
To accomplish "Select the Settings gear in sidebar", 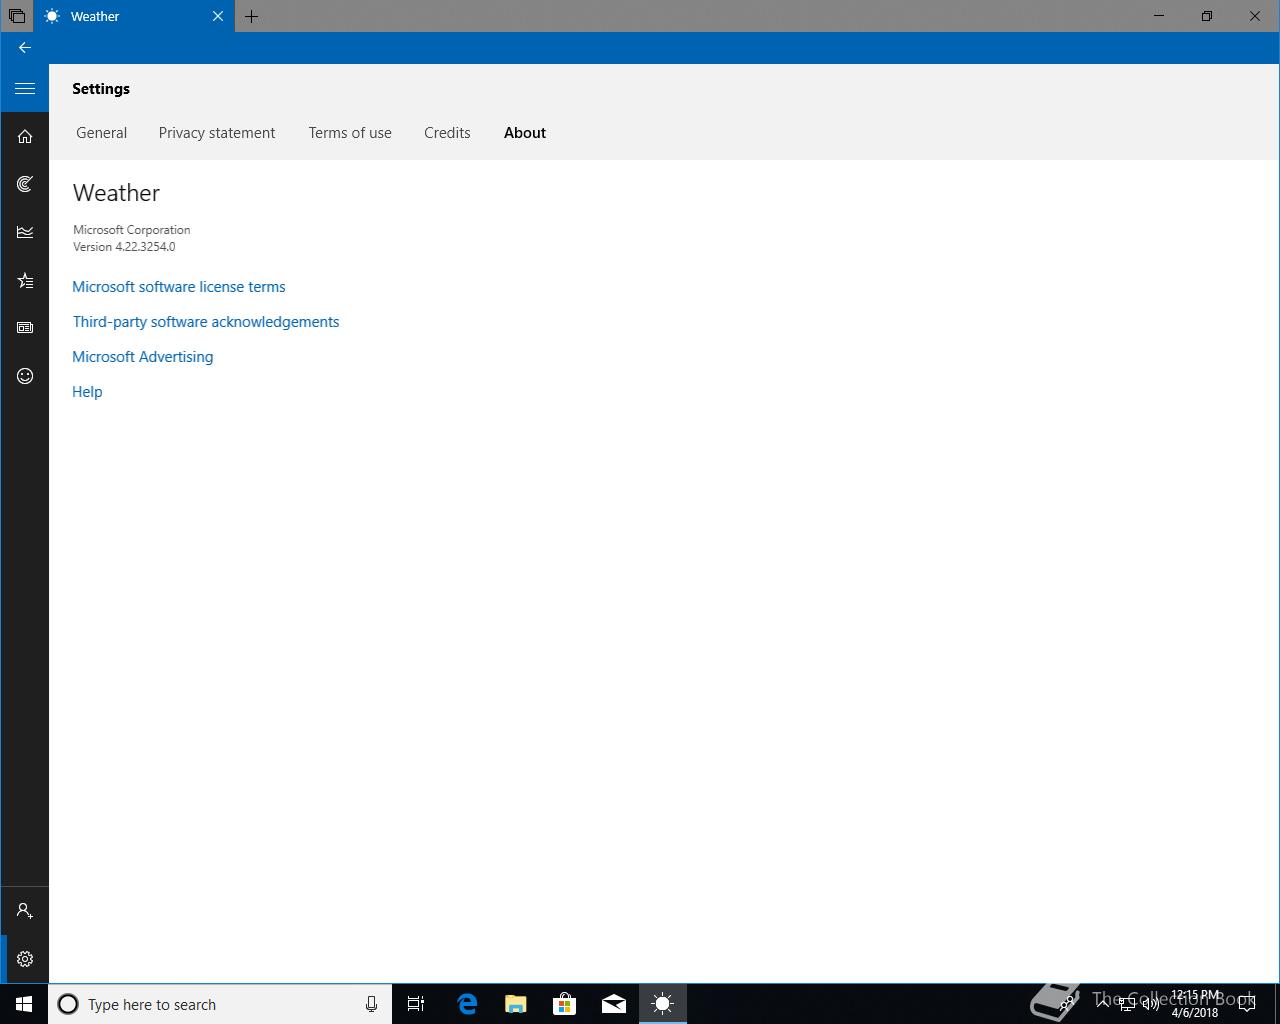I will click(x=25, y=959).
